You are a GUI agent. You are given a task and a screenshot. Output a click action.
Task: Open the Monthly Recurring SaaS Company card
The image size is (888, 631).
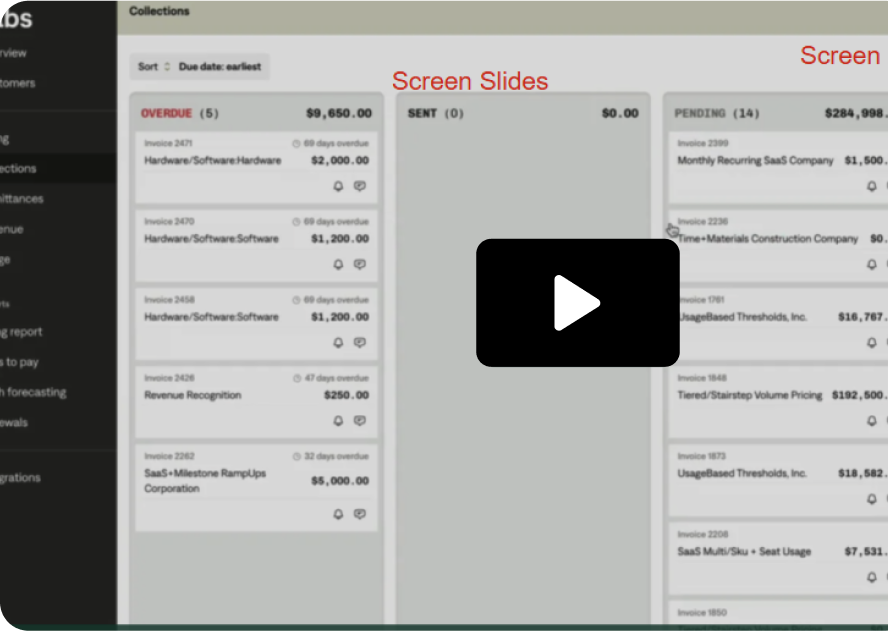778,168
